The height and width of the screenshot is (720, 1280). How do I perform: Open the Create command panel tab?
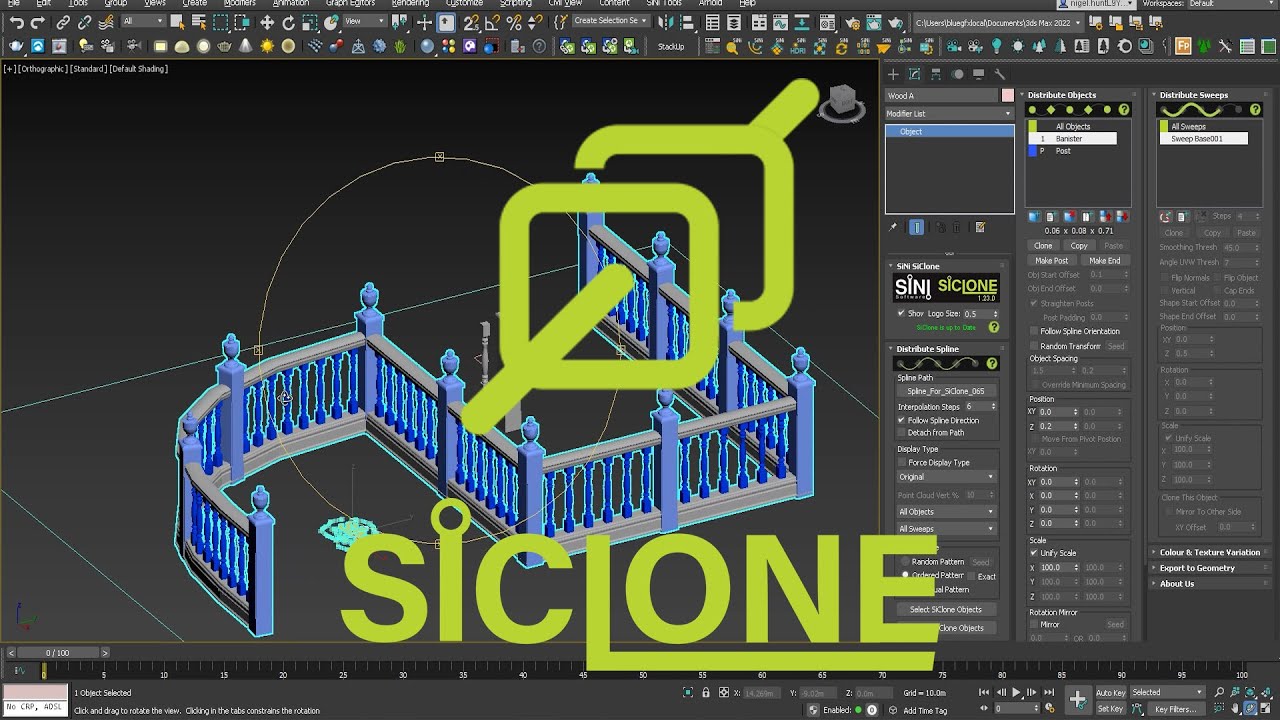pos(892,74)
